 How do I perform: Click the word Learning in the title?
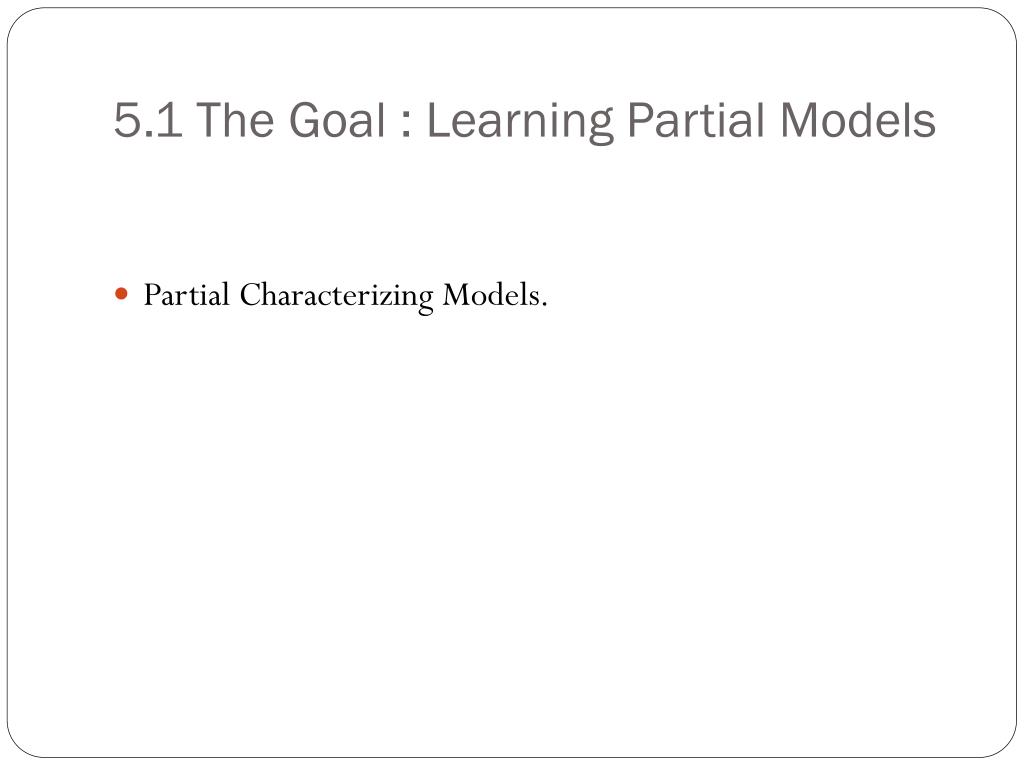click(x=520, y=122)
